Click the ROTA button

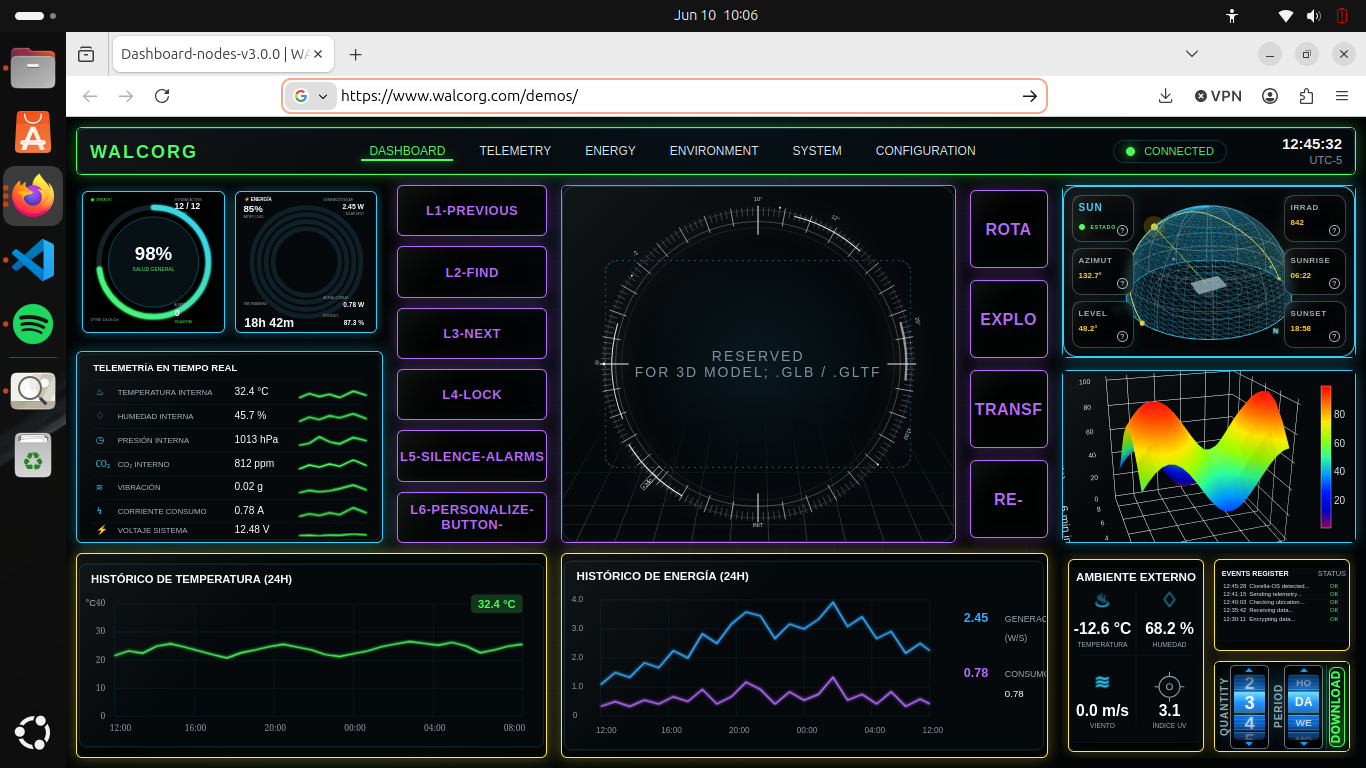pyautogui.click(x=1008, y=229)
